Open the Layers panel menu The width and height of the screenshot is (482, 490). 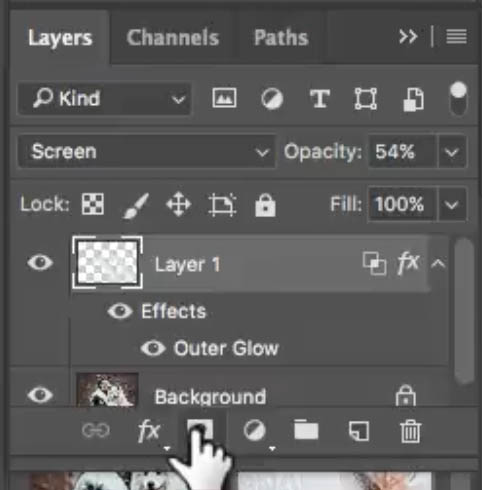(x=456, y=36)
